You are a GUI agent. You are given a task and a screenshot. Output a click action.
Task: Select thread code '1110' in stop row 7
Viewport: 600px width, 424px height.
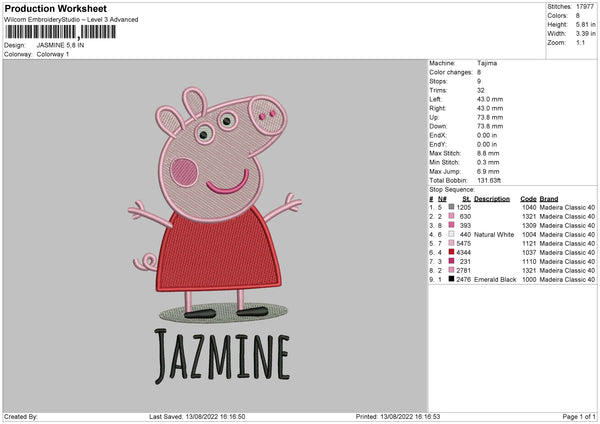point(529,261)
